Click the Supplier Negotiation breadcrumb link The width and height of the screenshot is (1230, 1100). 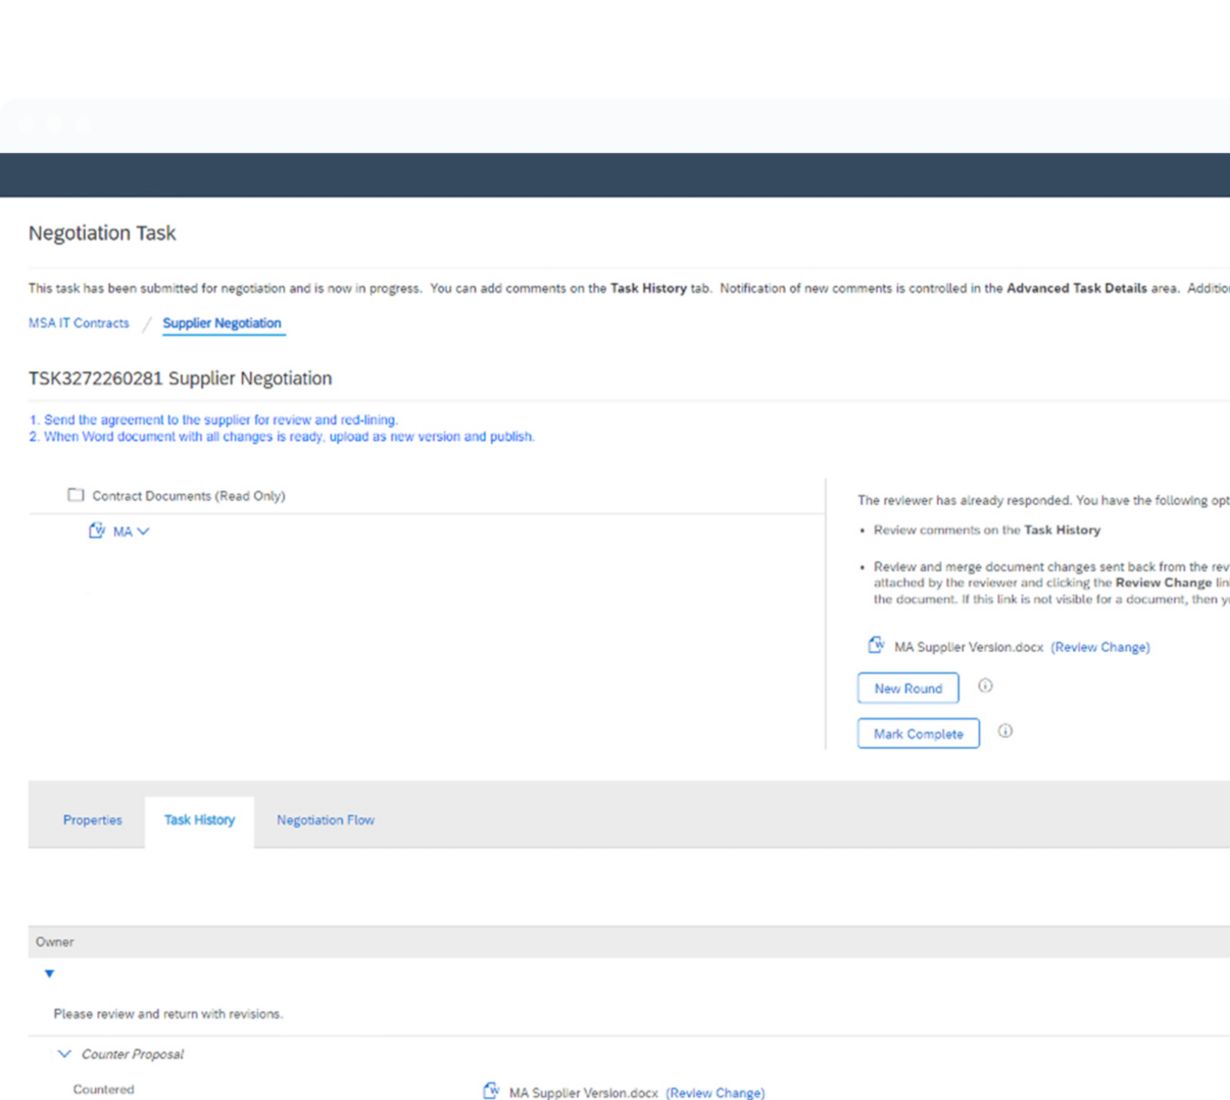point(222,323)
